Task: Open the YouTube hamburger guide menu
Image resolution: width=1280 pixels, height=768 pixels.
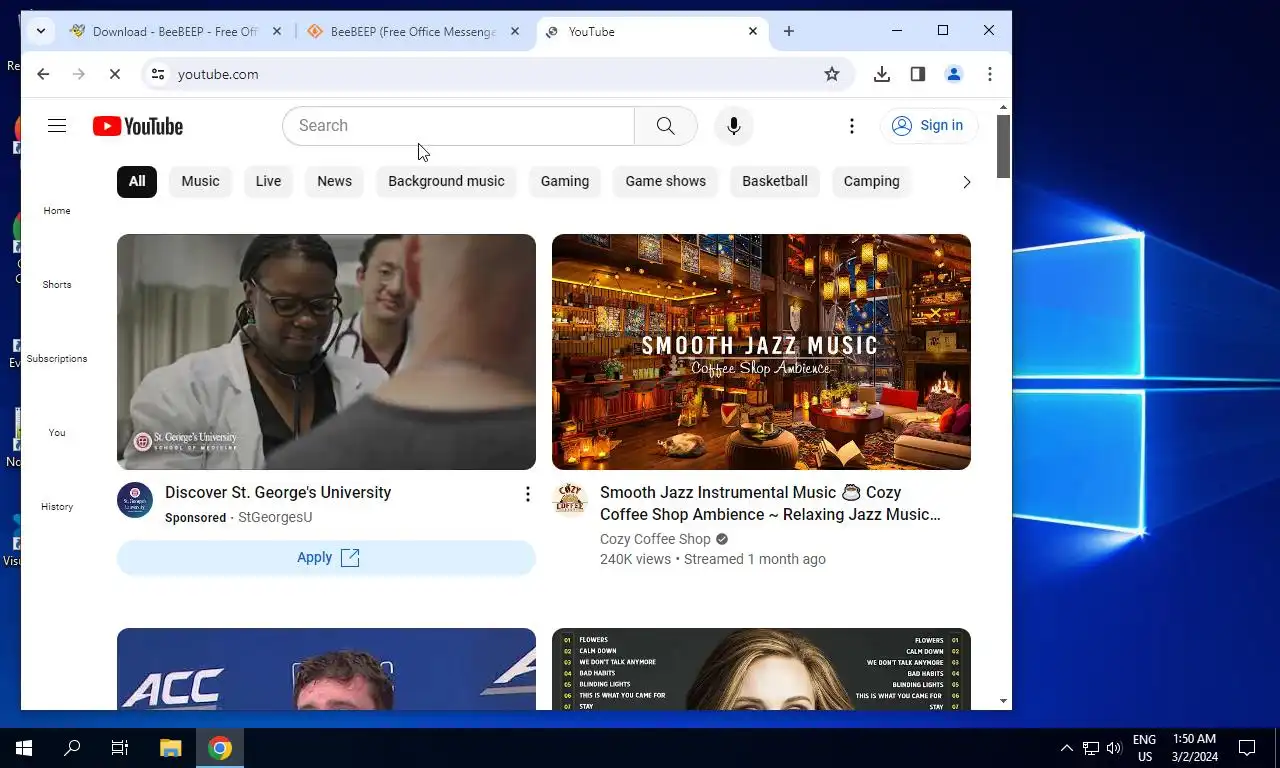Action: (x=57, y=126)
